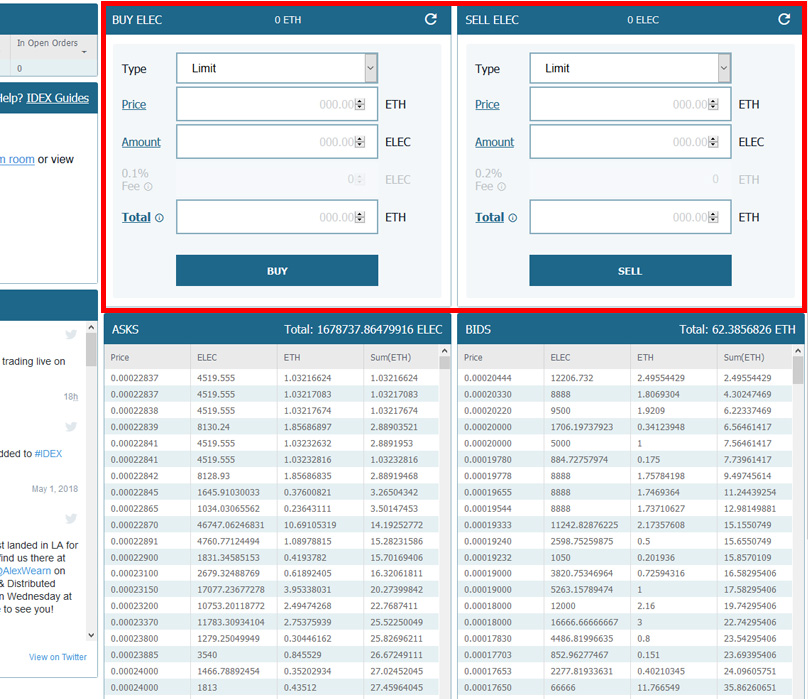This screenshot has width=808, height=699.
Task: Click the View on Twitter link
Action: coord(58,657)
